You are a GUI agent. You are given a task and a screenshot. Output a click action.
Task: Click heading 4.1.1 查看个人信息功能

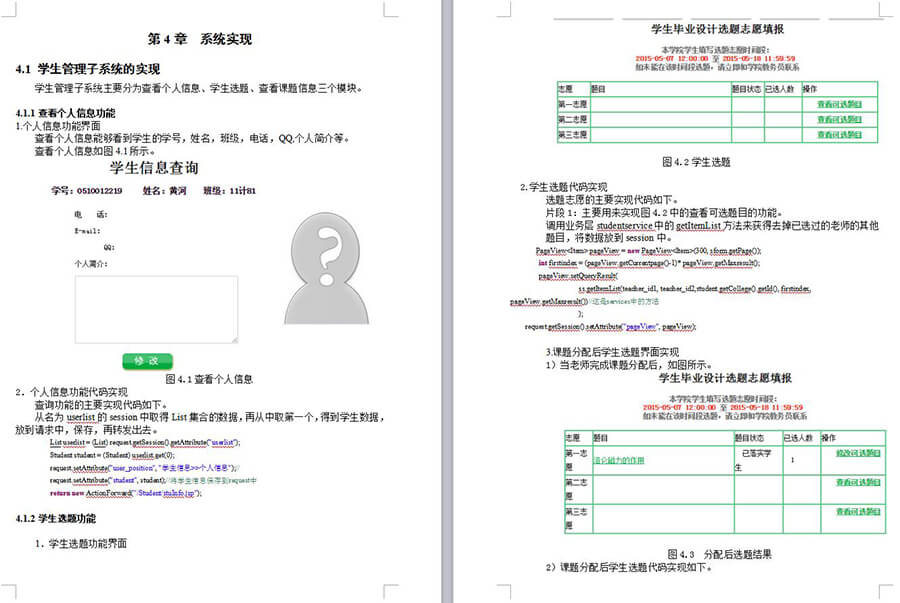pos(65,113)
